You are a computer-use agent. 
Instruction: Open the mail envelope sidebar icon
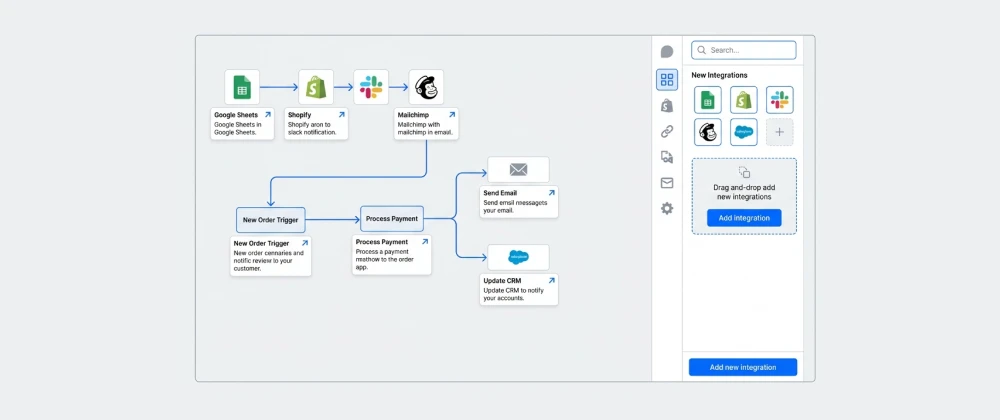[x=667, y=183]
